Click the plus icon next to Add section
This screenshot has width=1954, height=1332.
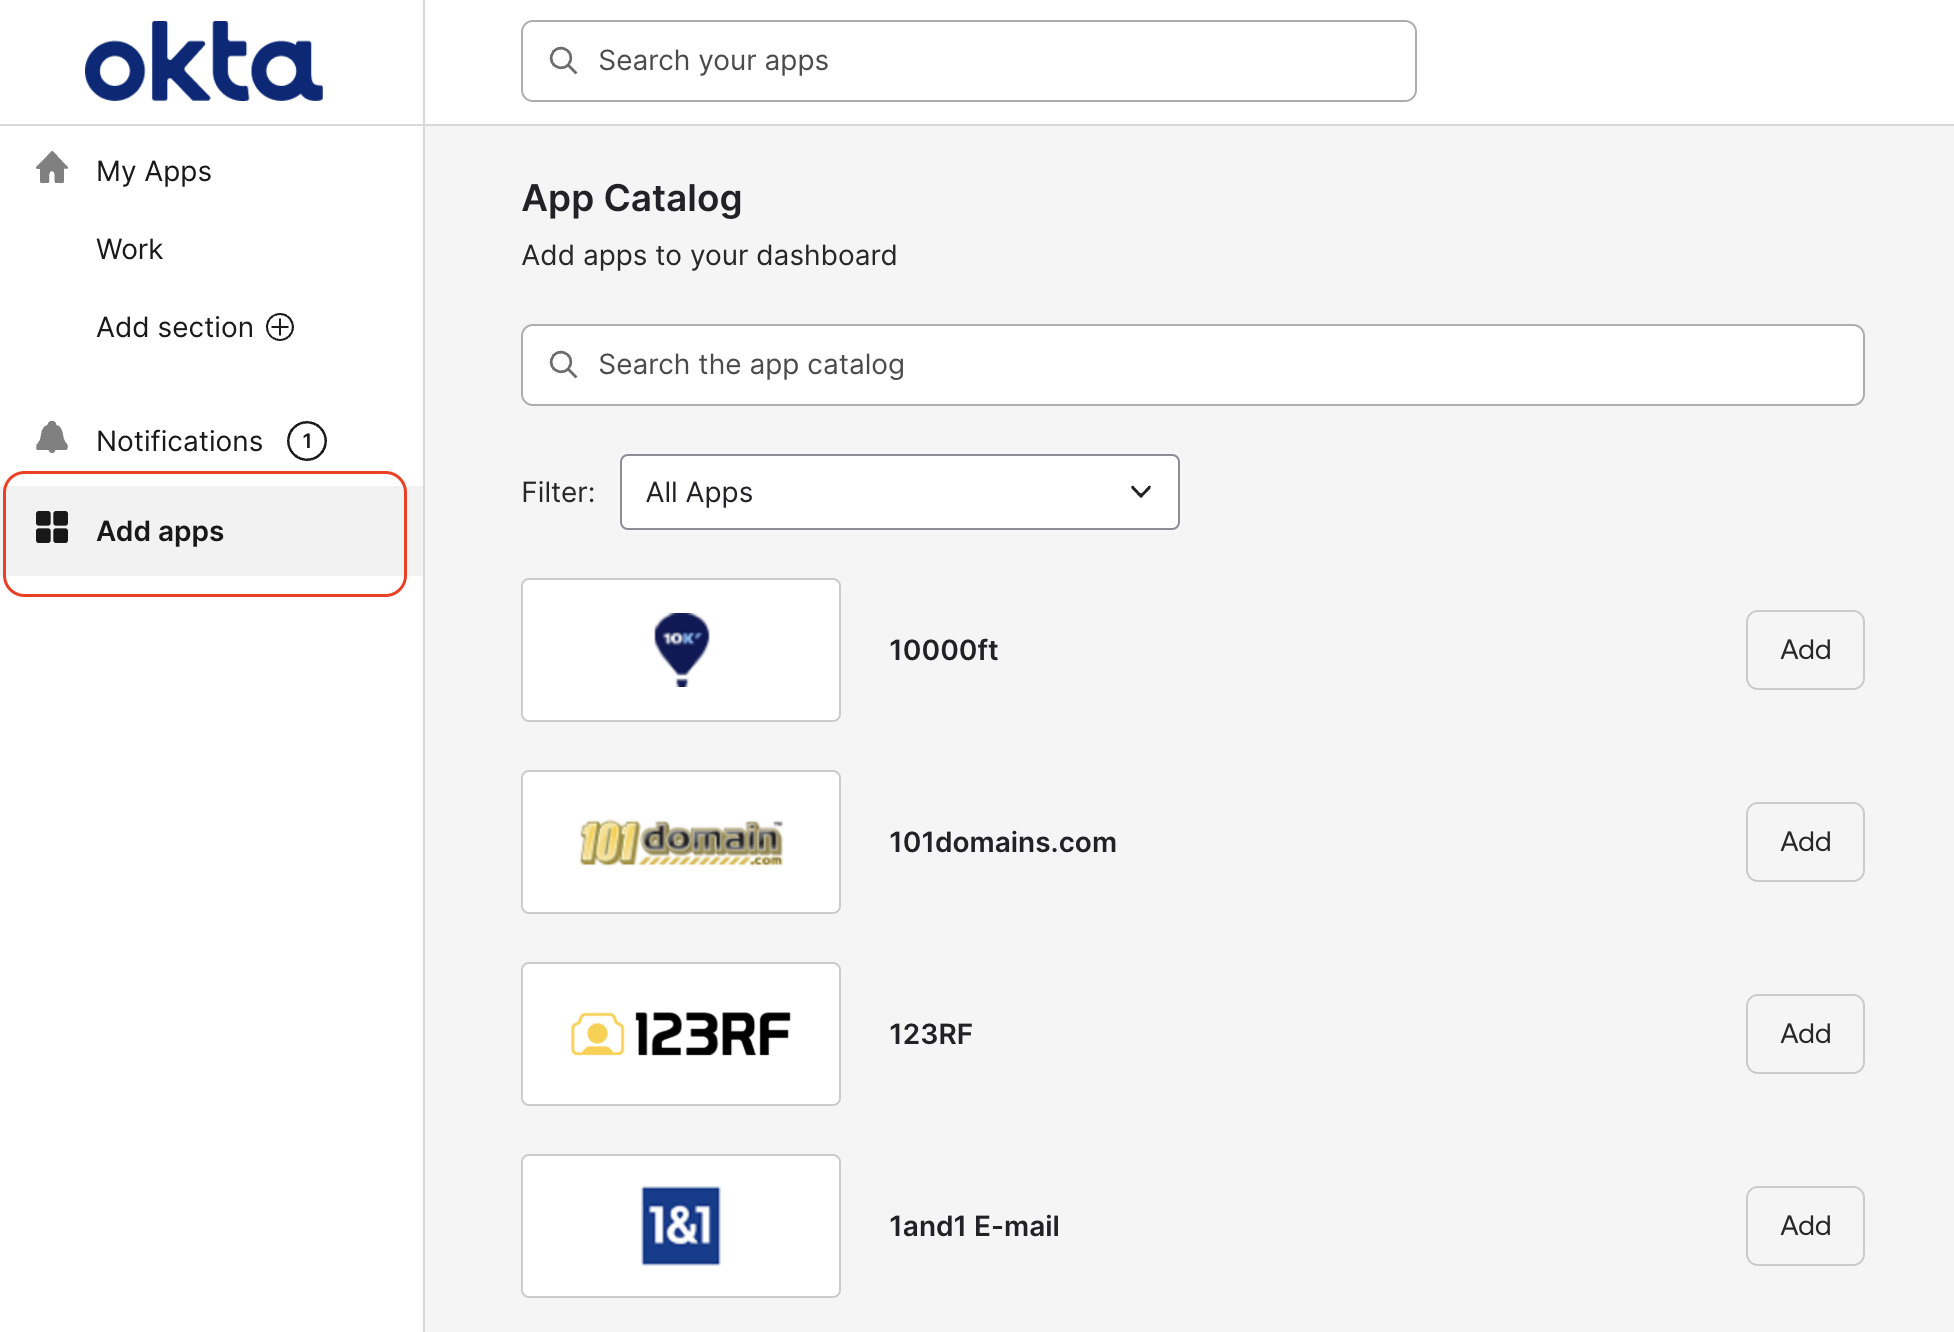[x=280, y=327]
